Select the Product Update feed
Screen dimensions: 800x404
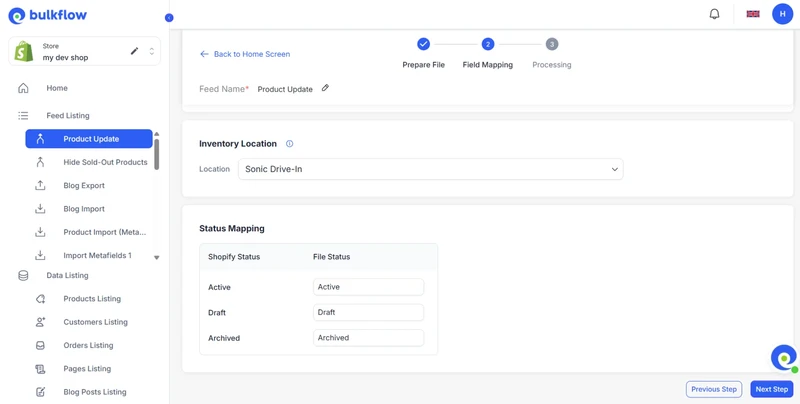pyautogui.click(x=89, y=139)
